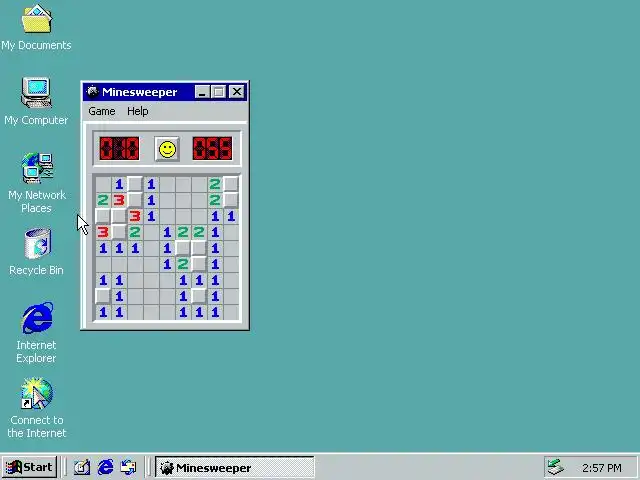Select the My Computer desktop icon
640x480 pixels.
pyautogui.click(x=36, y=101)
